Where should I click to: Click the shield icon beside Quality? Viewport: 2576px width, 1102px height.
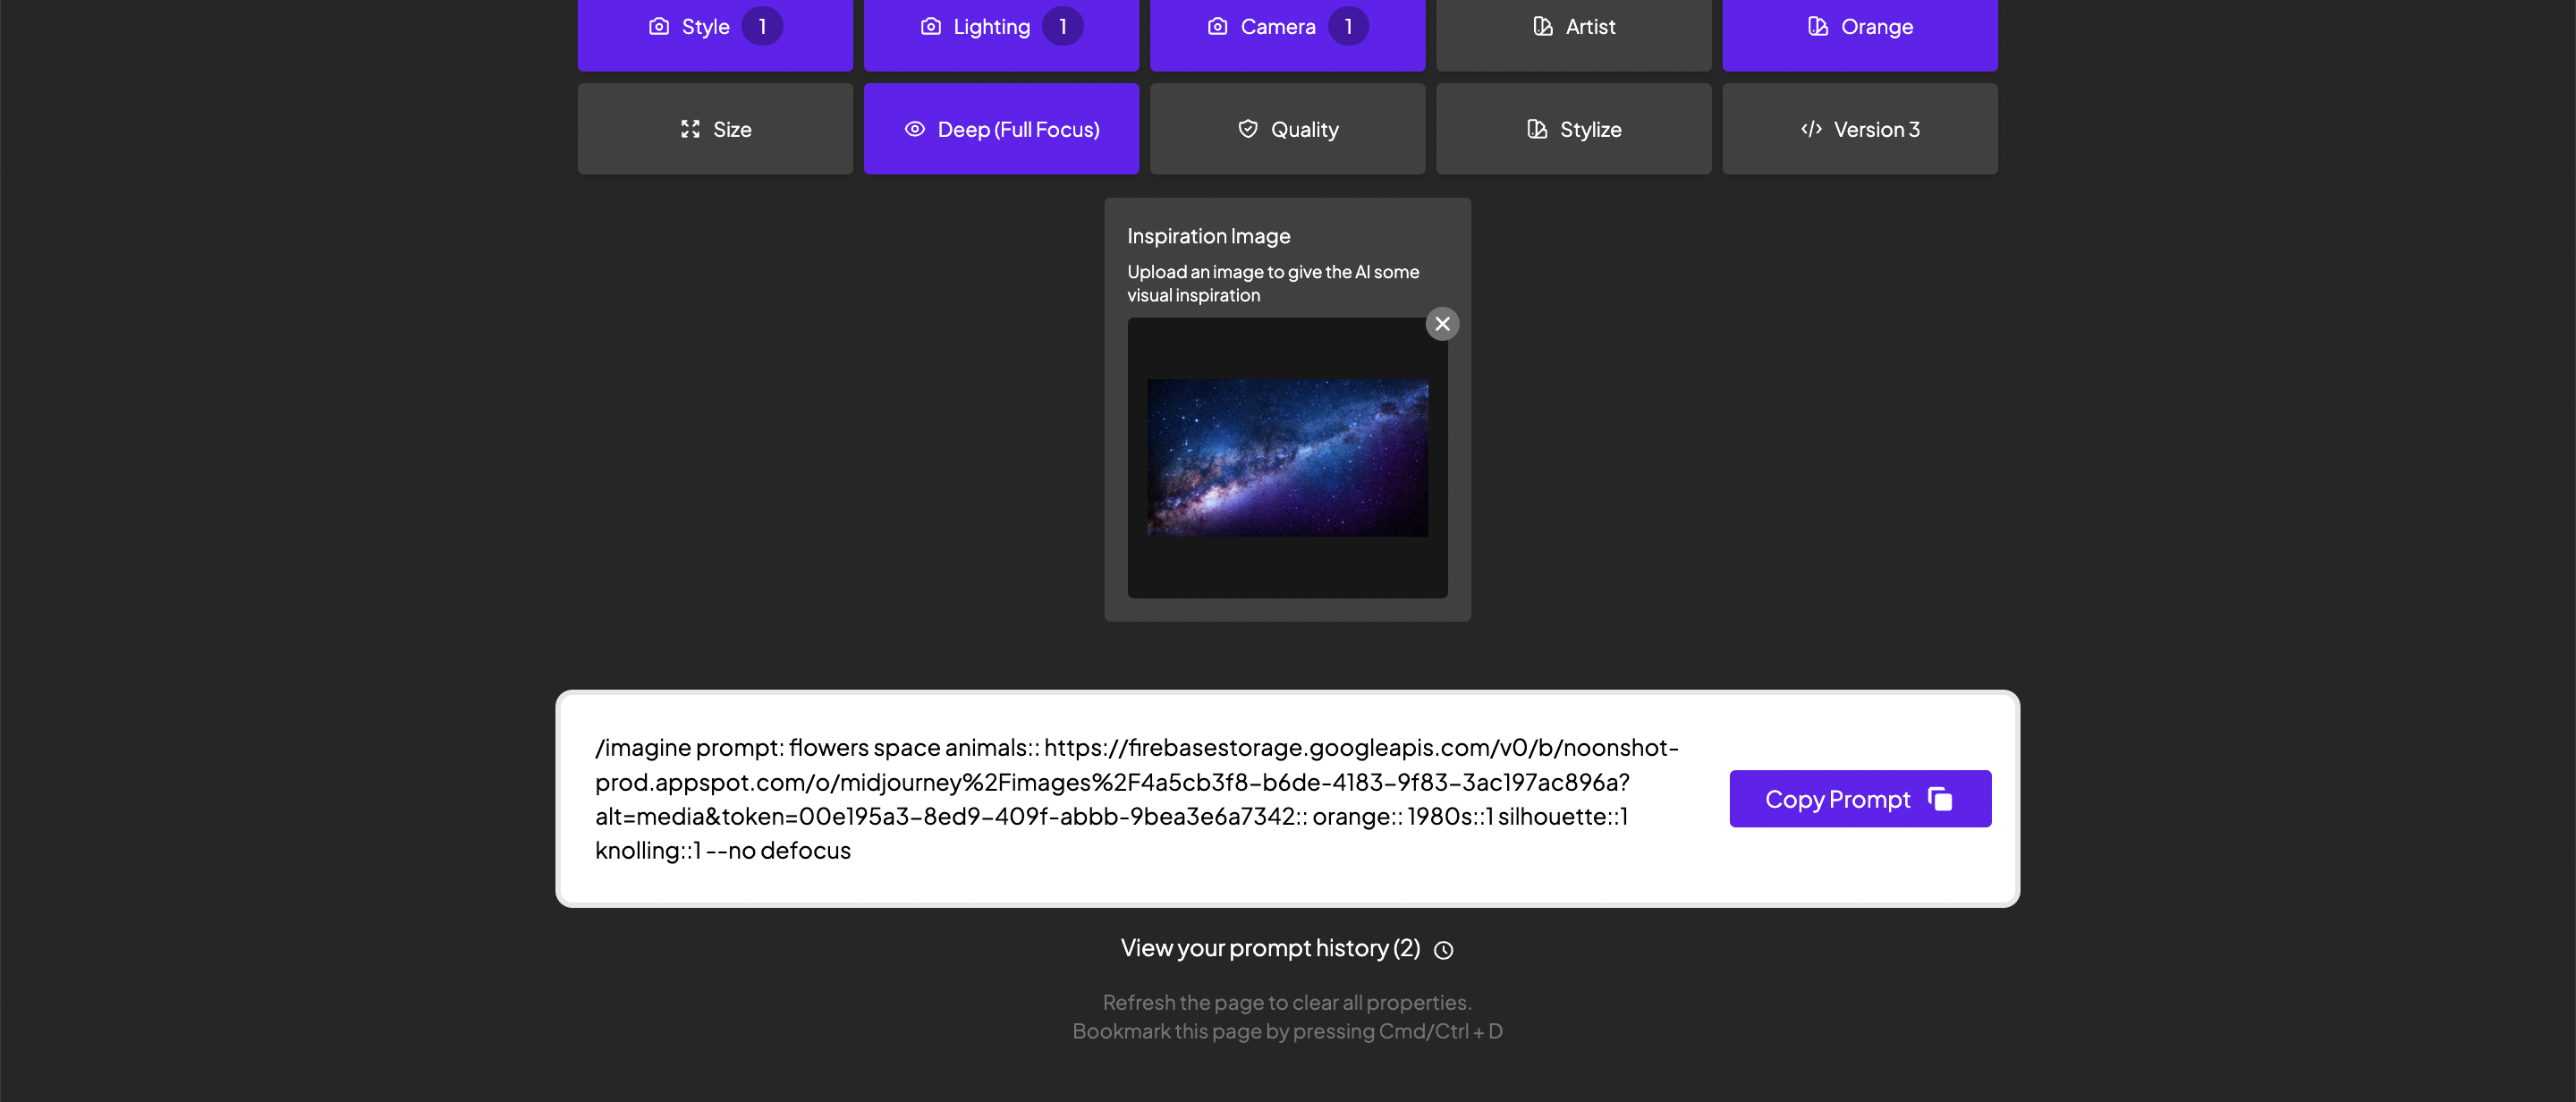click(1248, 129)
